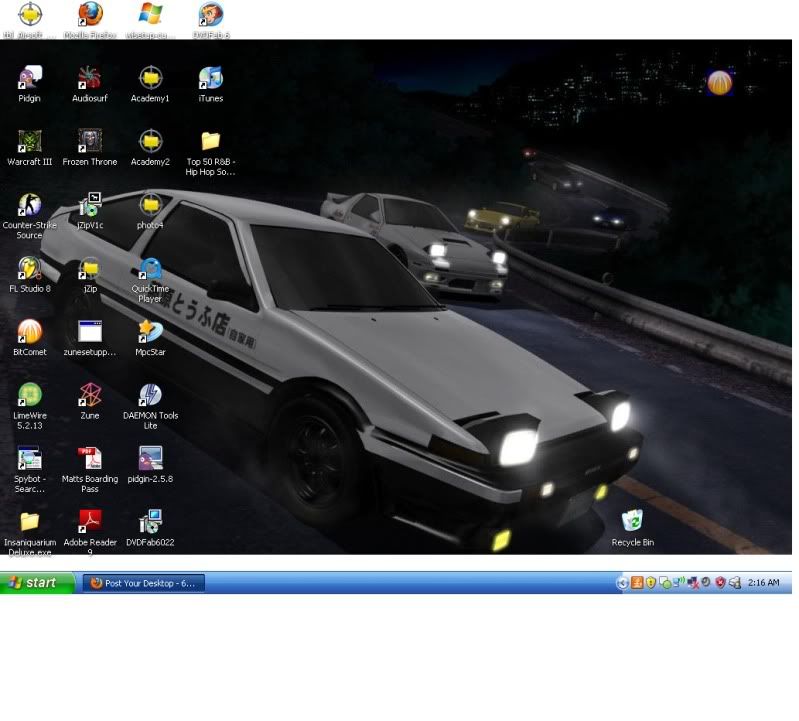The height and width of the screenshot is (721, 799).
Task: Click the 2:16 AM taskbar clock
Action: [x=763, y=582]
